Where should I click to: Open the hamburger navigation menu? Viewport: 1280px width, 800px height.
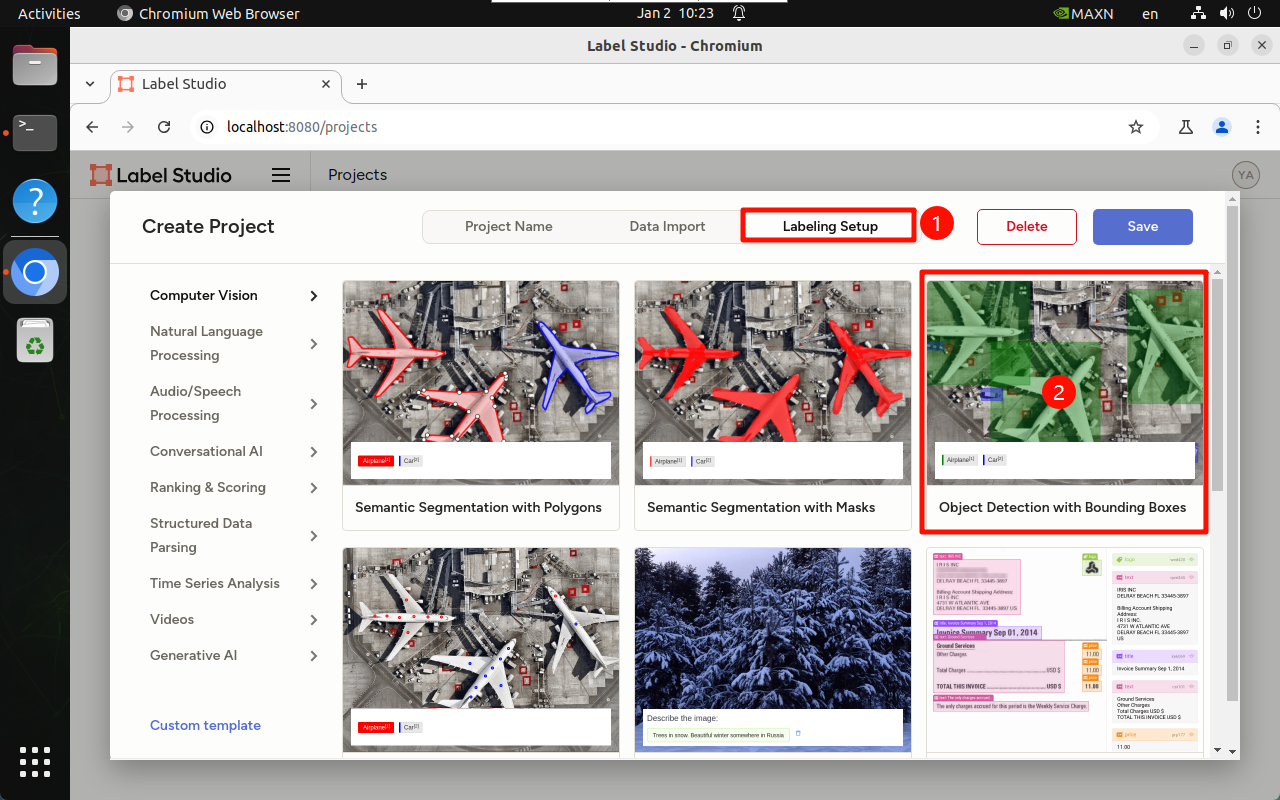click(281, 175)
